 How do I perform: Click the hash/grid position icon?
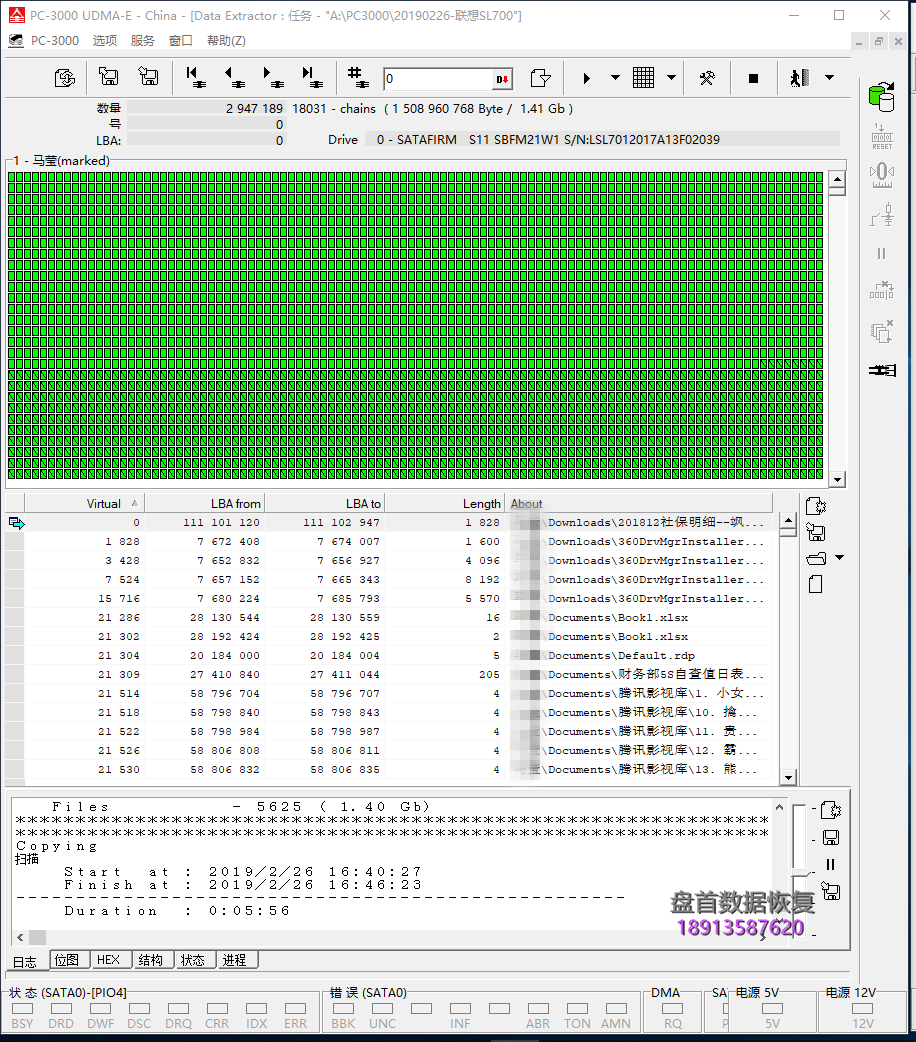pos(358,78)
